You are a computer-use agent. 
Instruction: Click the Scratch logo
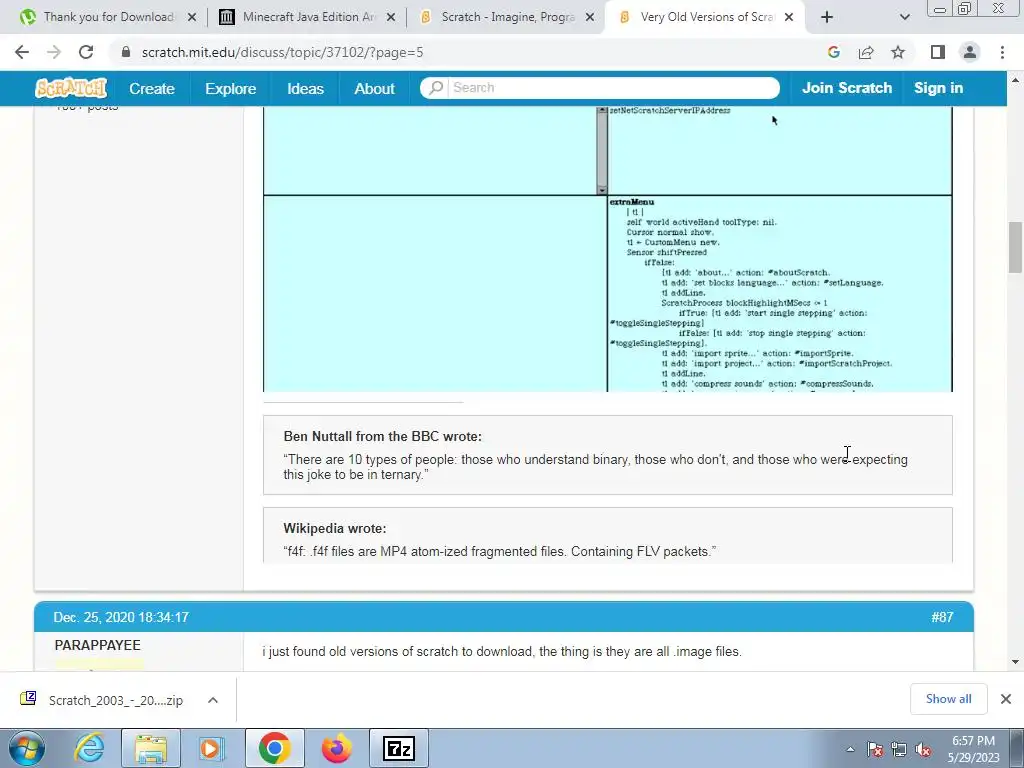(x=71, y=88)
